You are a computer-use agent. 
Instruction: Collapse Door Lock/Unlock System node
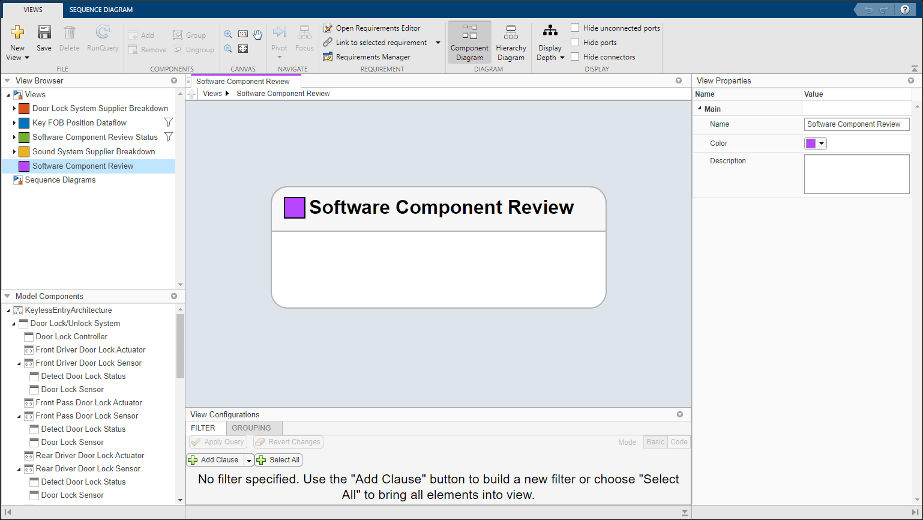click(14, 323)
